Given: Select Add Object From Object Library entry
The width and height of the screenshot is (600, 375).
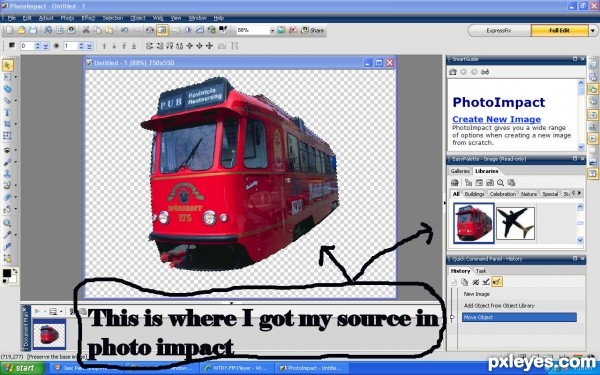Looking at the screenshot, I should tap(499, 306).
